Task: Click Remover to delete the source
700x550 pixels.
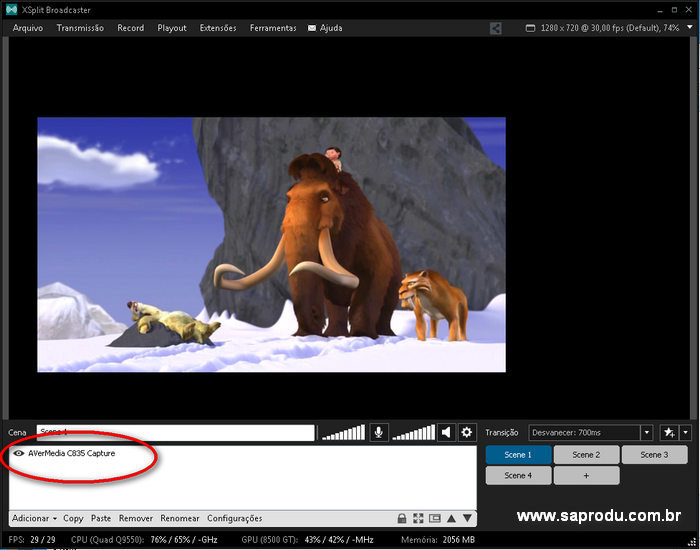Action: pos(136,518)
